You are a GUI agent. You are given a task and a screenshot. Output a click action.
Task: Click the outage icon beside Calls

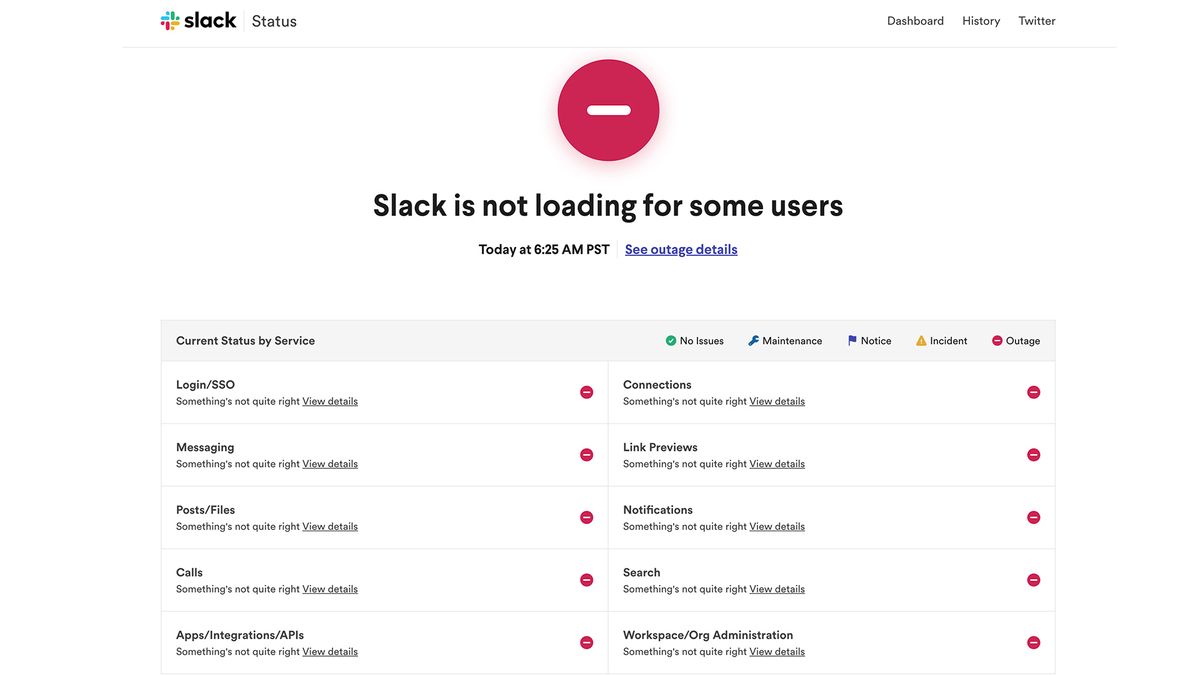[586, 578]
